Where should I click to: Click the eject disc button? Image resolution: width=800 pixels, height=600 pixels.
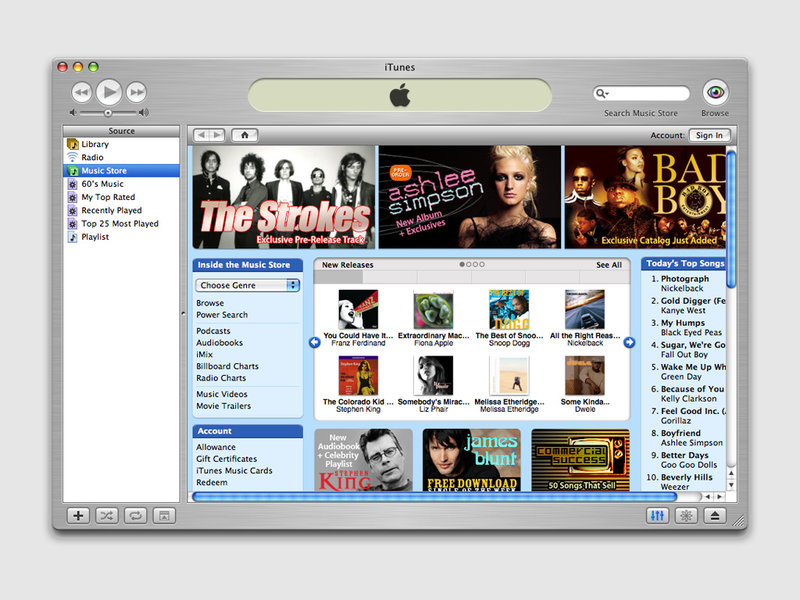click(715, 516)
